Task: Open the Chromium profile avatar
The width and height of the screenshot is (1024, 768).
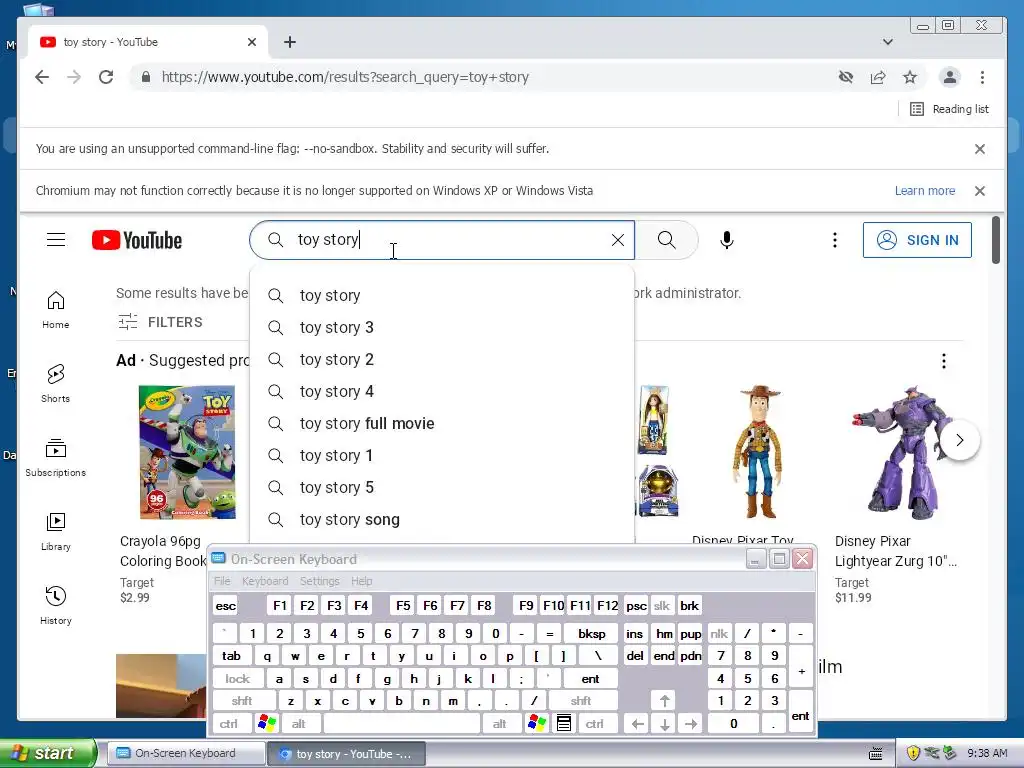Action: (950, 77)
